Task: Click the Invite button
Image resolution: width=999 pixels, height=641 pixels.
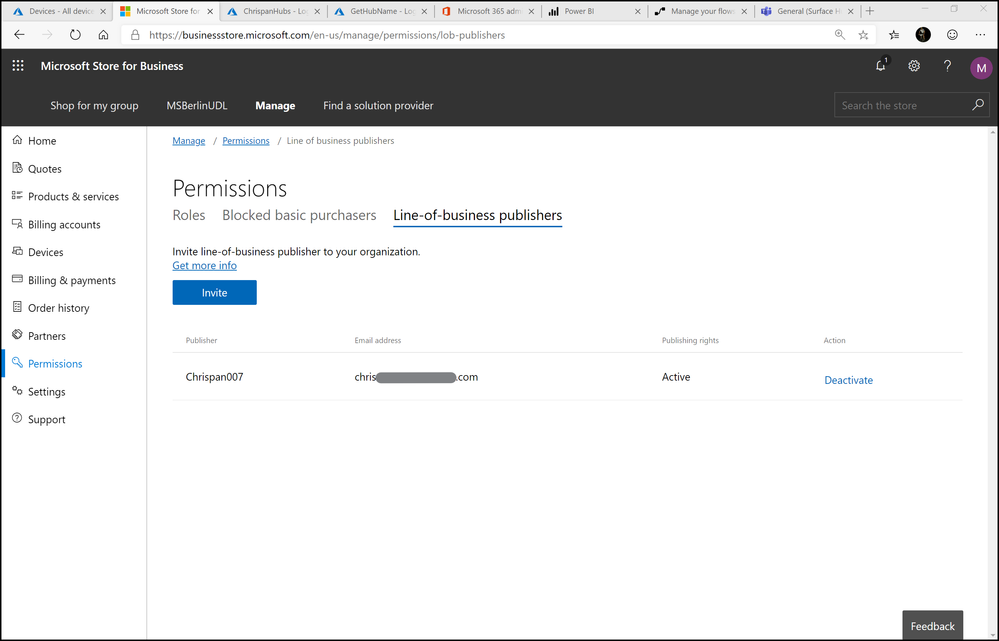Action: 215,292
